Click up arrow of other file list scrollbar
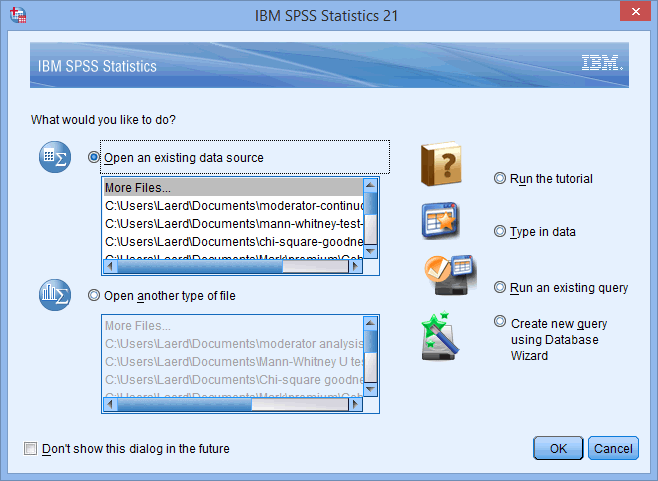 (x=371, y=323)
